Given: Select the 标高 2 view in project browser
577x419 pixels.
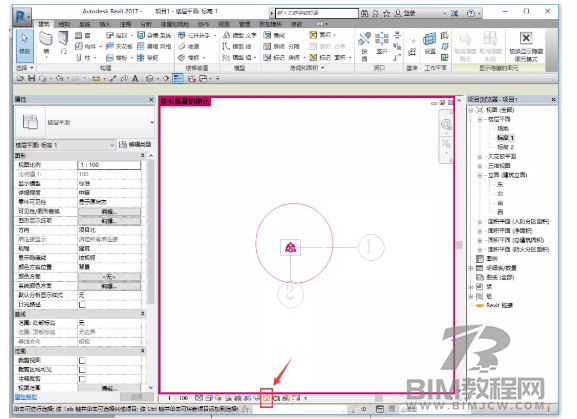Looking at the screenshot, I should pos(505,147).
